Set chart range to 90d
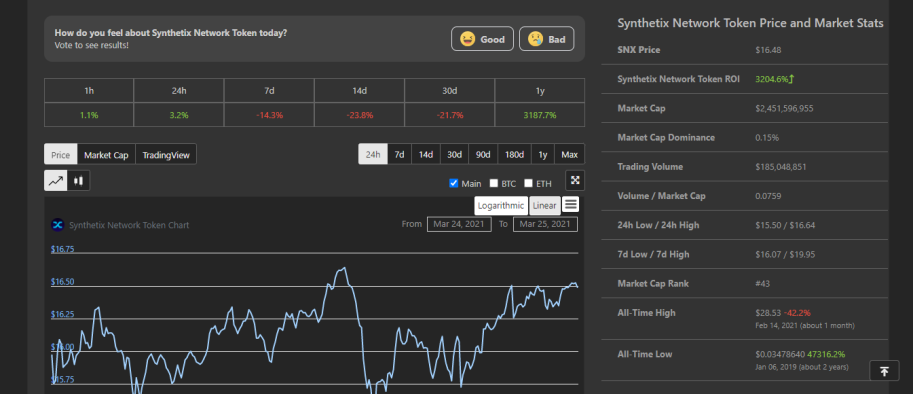This screenshot has width=913, height=394. [x=483, y=155]
